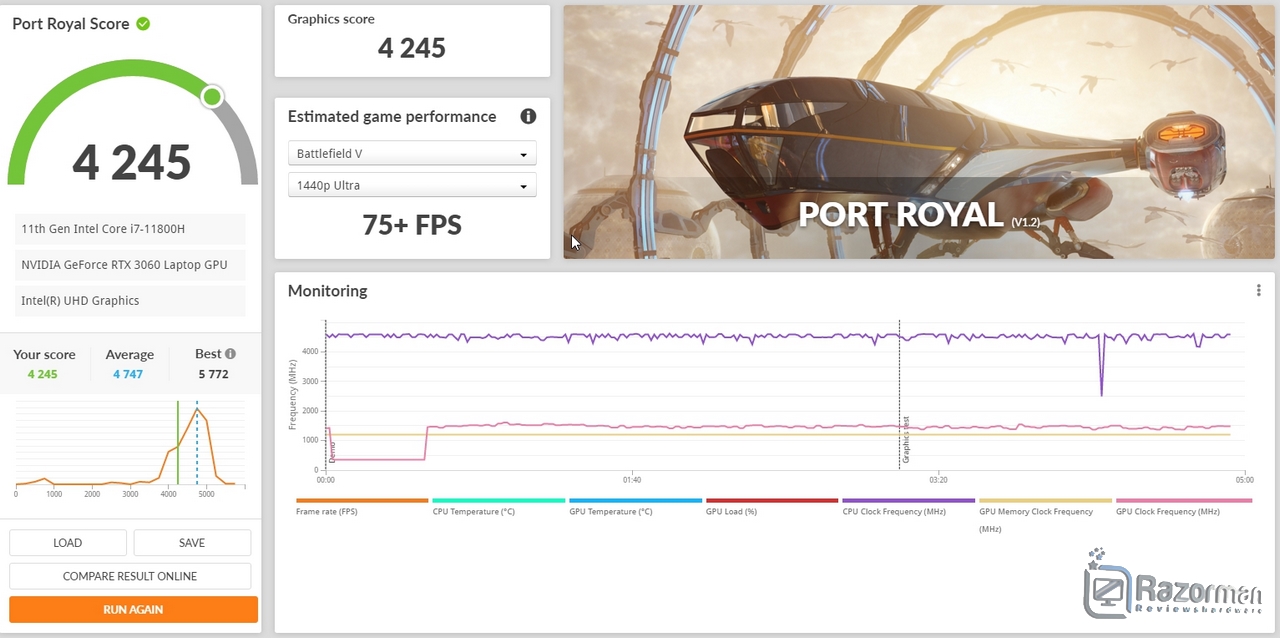Click the 01:40 time axis label
Viewport: 1280px width, 638px height.
point(631,480)
